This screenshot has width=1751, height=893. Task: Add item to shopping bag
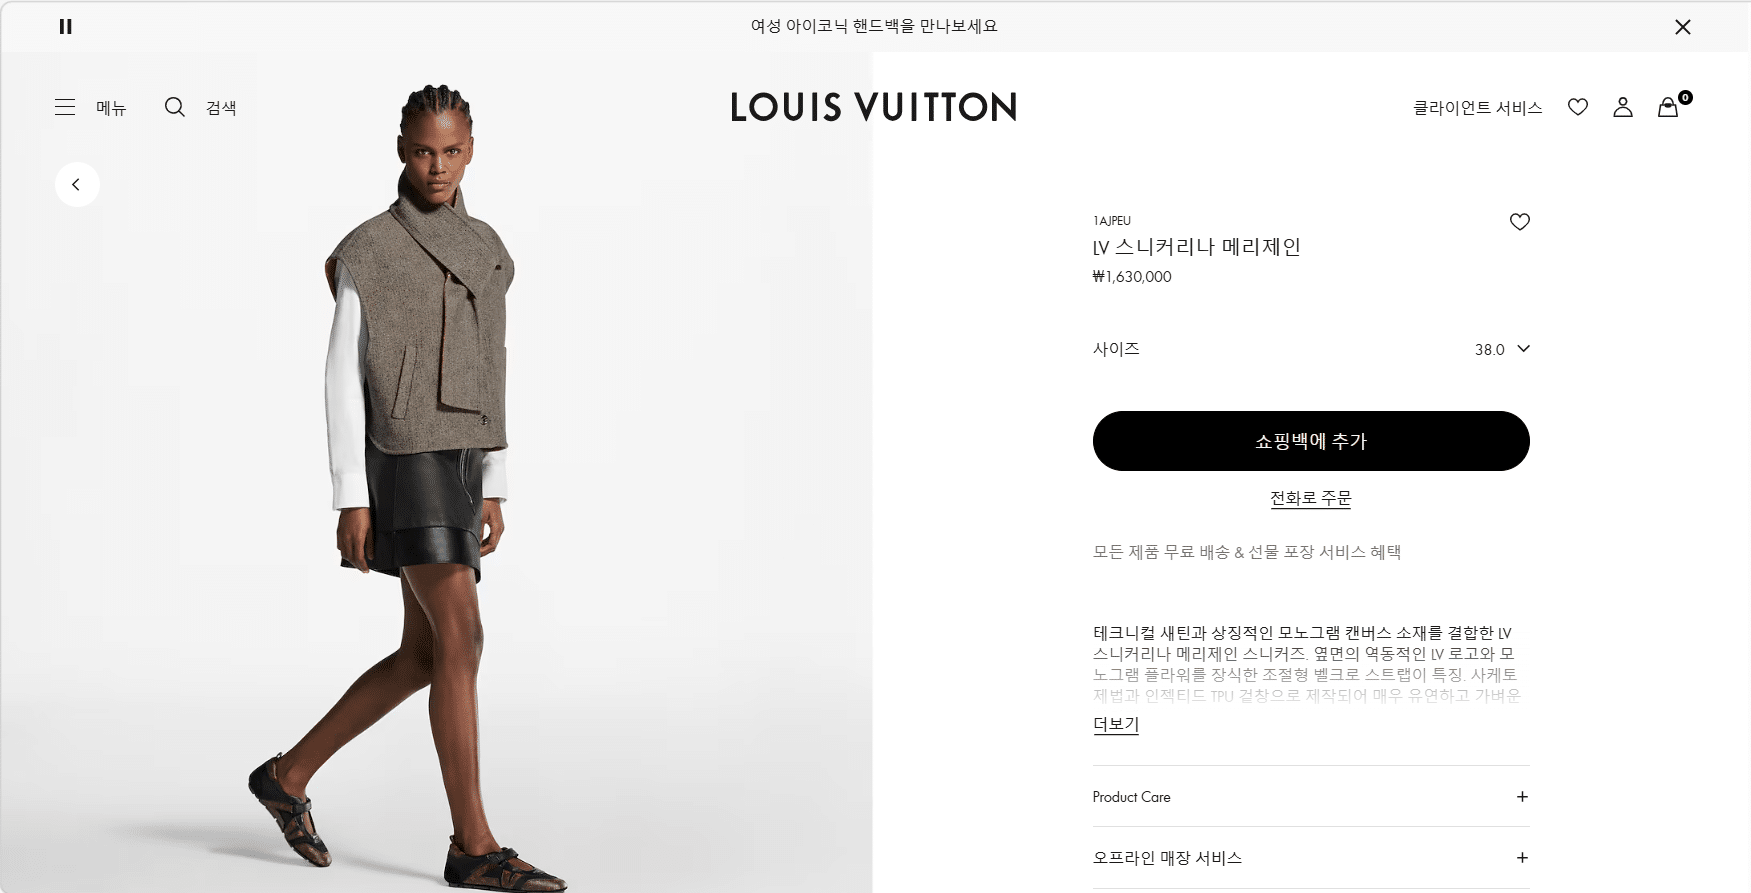point(1311,441)
